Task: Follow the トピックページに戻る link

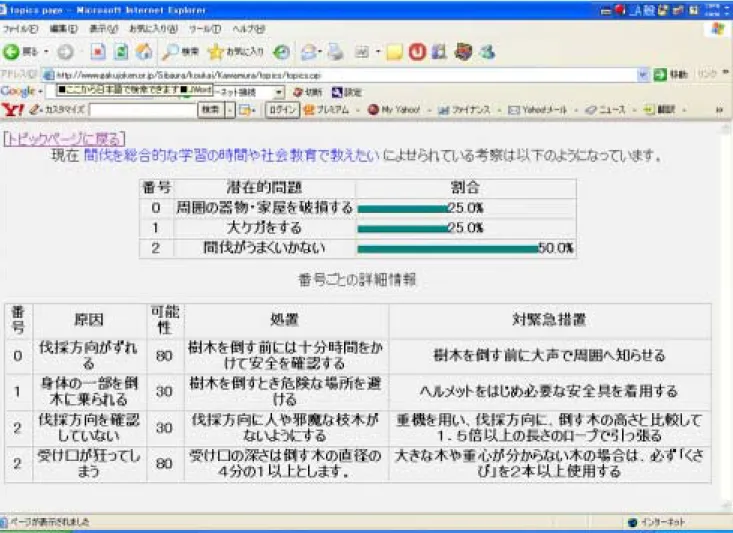Action: (x=65, y=139)
